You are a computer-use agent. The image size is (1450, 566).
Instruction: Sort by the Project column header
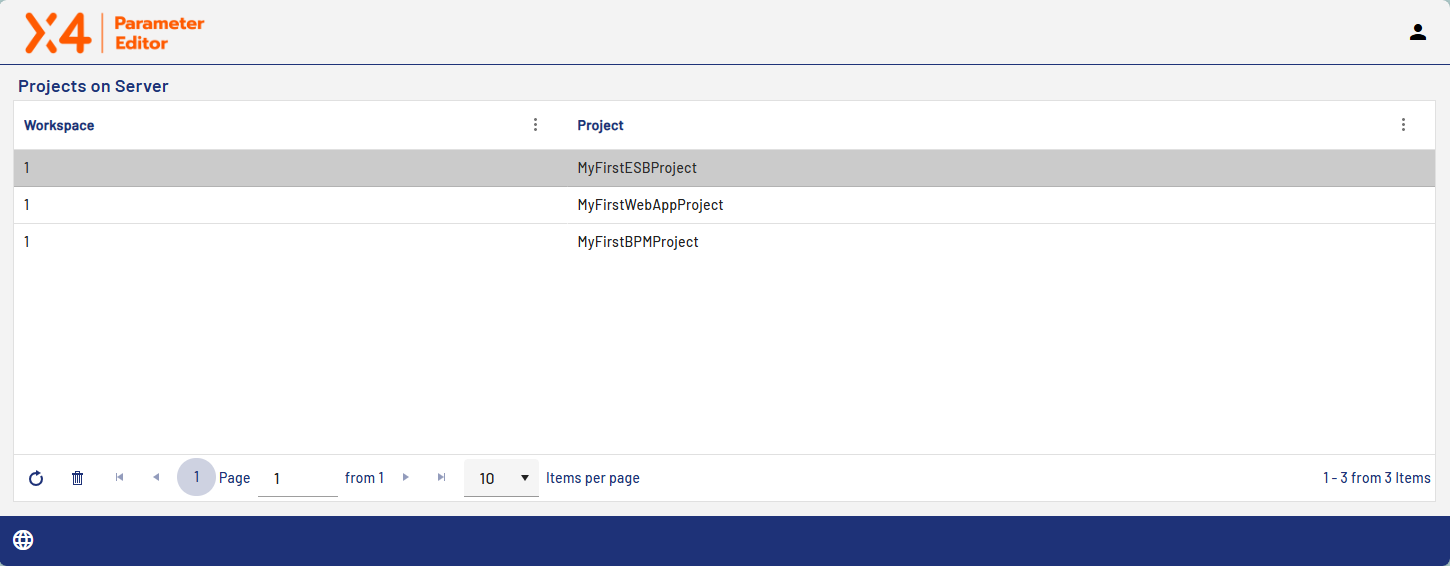click(600, 126)
